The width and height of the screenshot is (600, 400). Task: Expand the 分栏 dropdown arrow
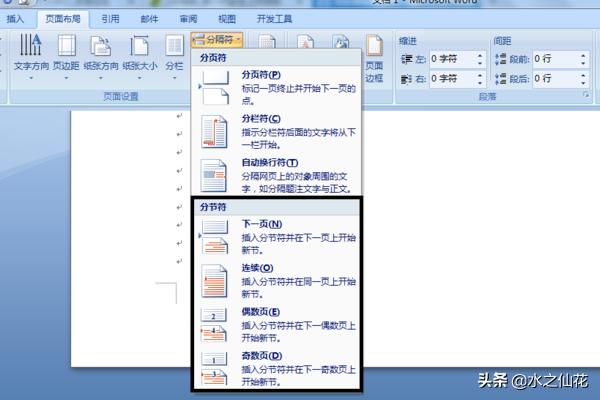[x=174, y=78]
